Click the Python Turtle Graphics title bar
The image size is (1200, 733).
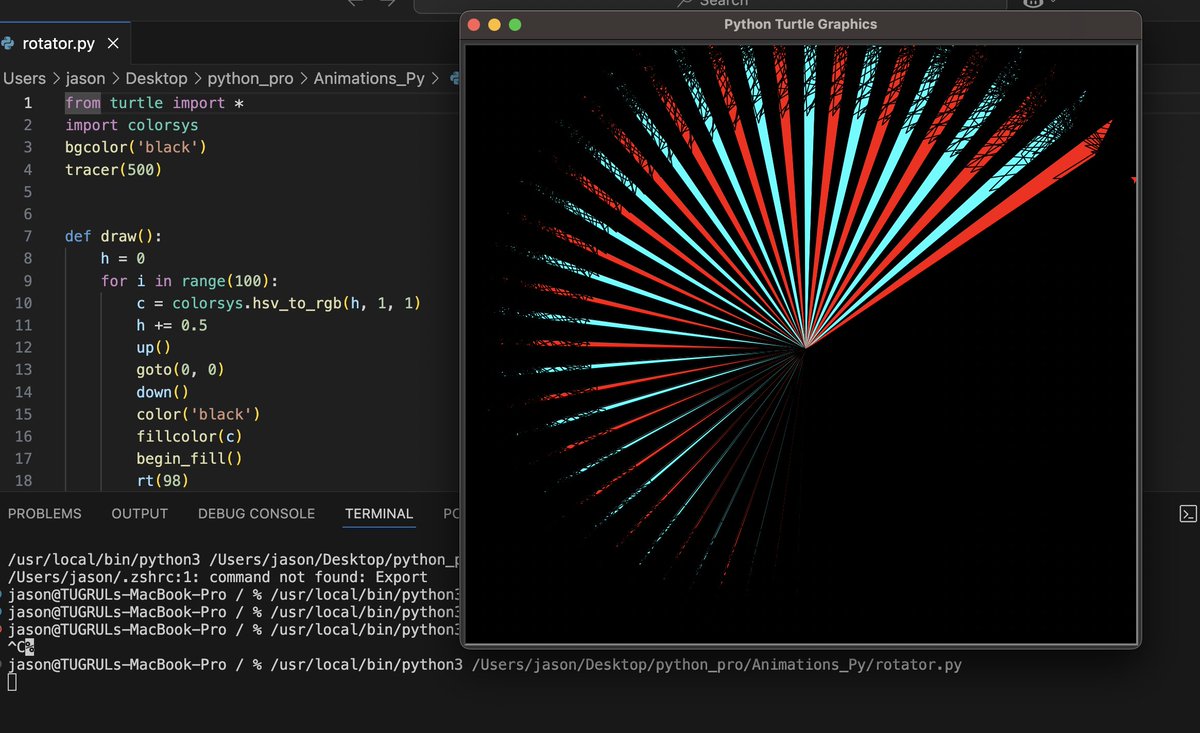click(800, 25)
